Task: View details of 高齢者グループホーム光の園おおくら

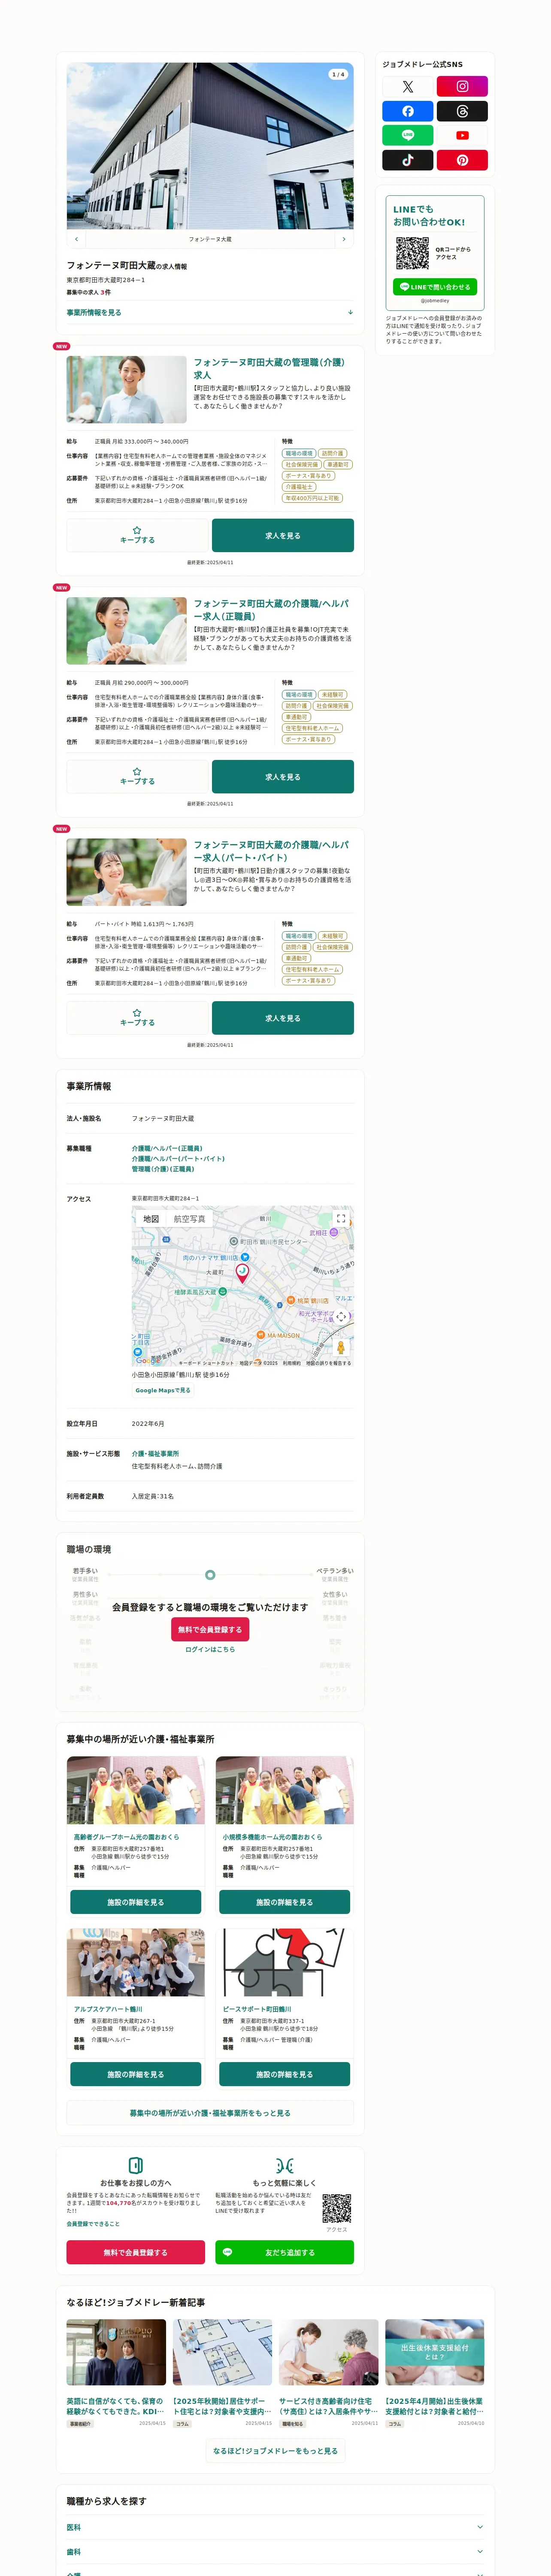Action: 136,1902
